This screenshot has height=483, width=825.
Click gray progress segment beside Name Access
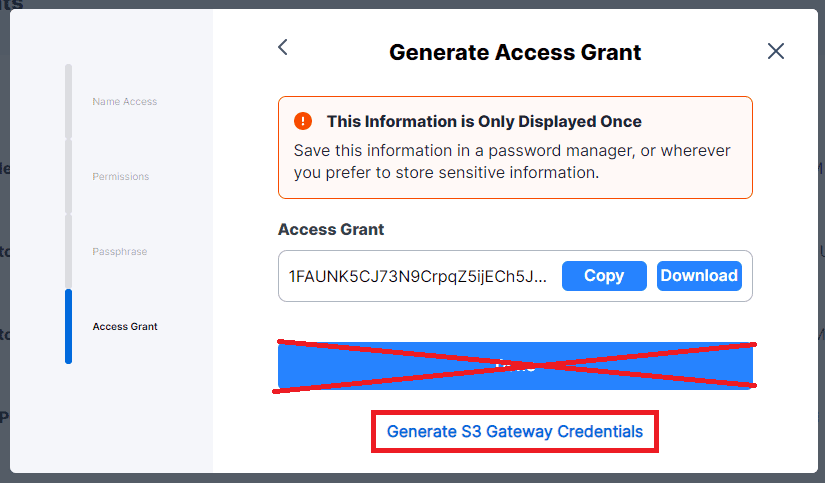[68, 101]
